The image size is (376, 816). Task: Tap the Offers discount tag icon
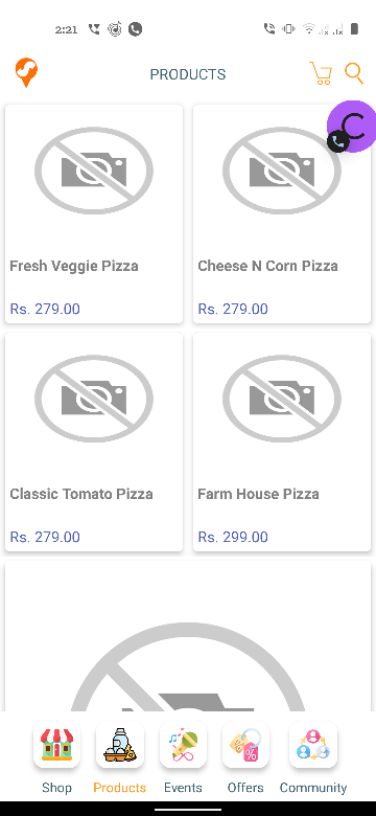pyautogui.click(x=245, y=745)
